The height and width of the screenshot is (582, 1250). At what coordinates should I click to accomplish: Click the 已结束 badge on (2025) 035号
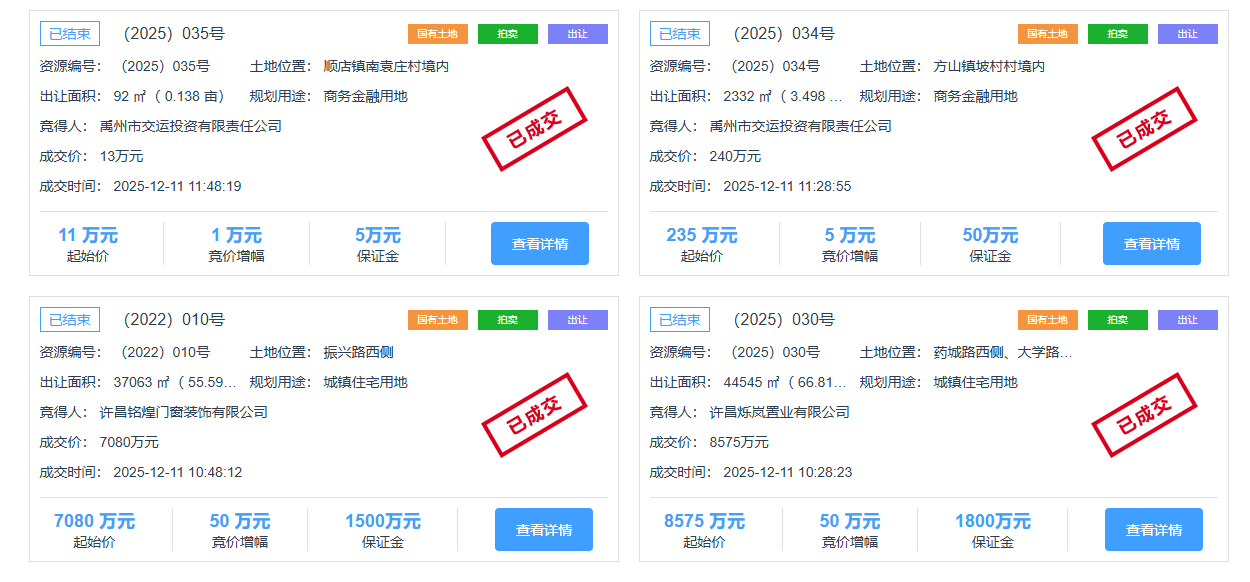pyautogui.click(x=70, y=34)
